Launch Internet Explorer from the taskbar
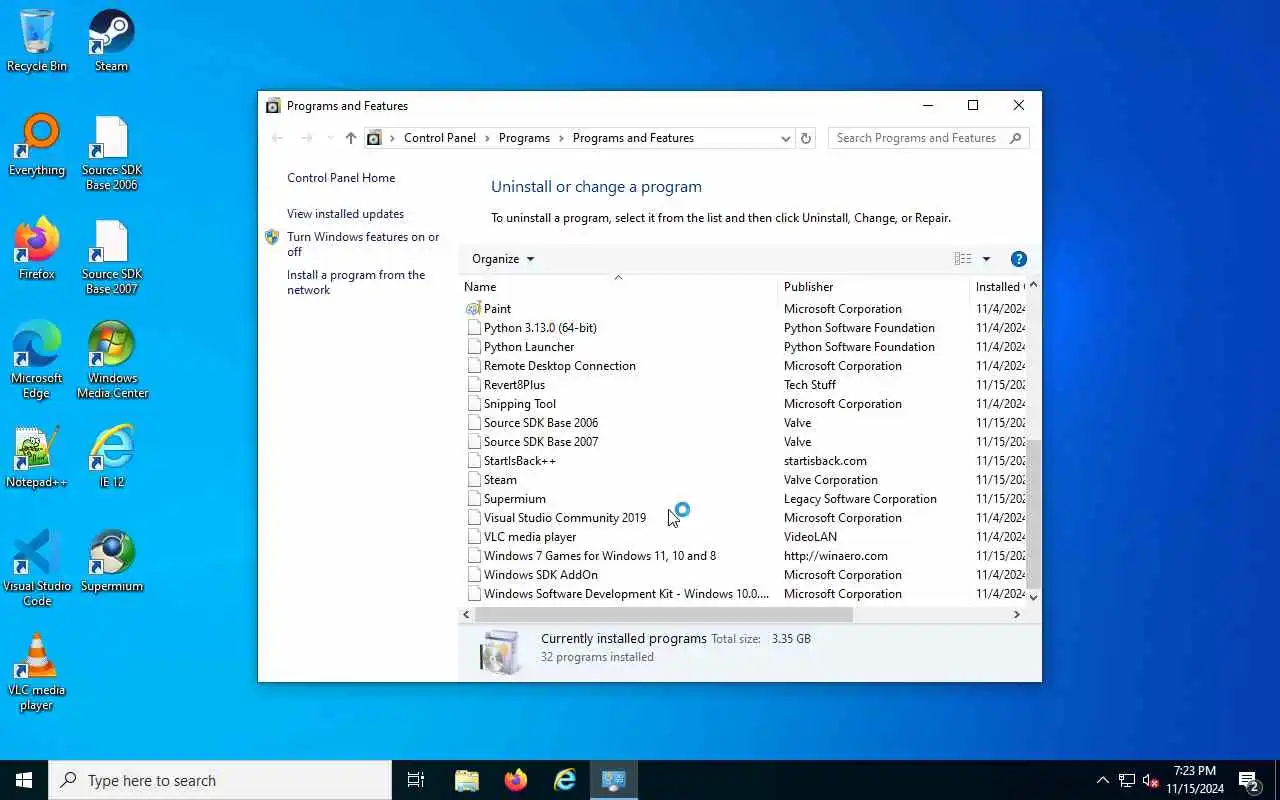Viewport: 1280px width, 800px height. point(565,780)
